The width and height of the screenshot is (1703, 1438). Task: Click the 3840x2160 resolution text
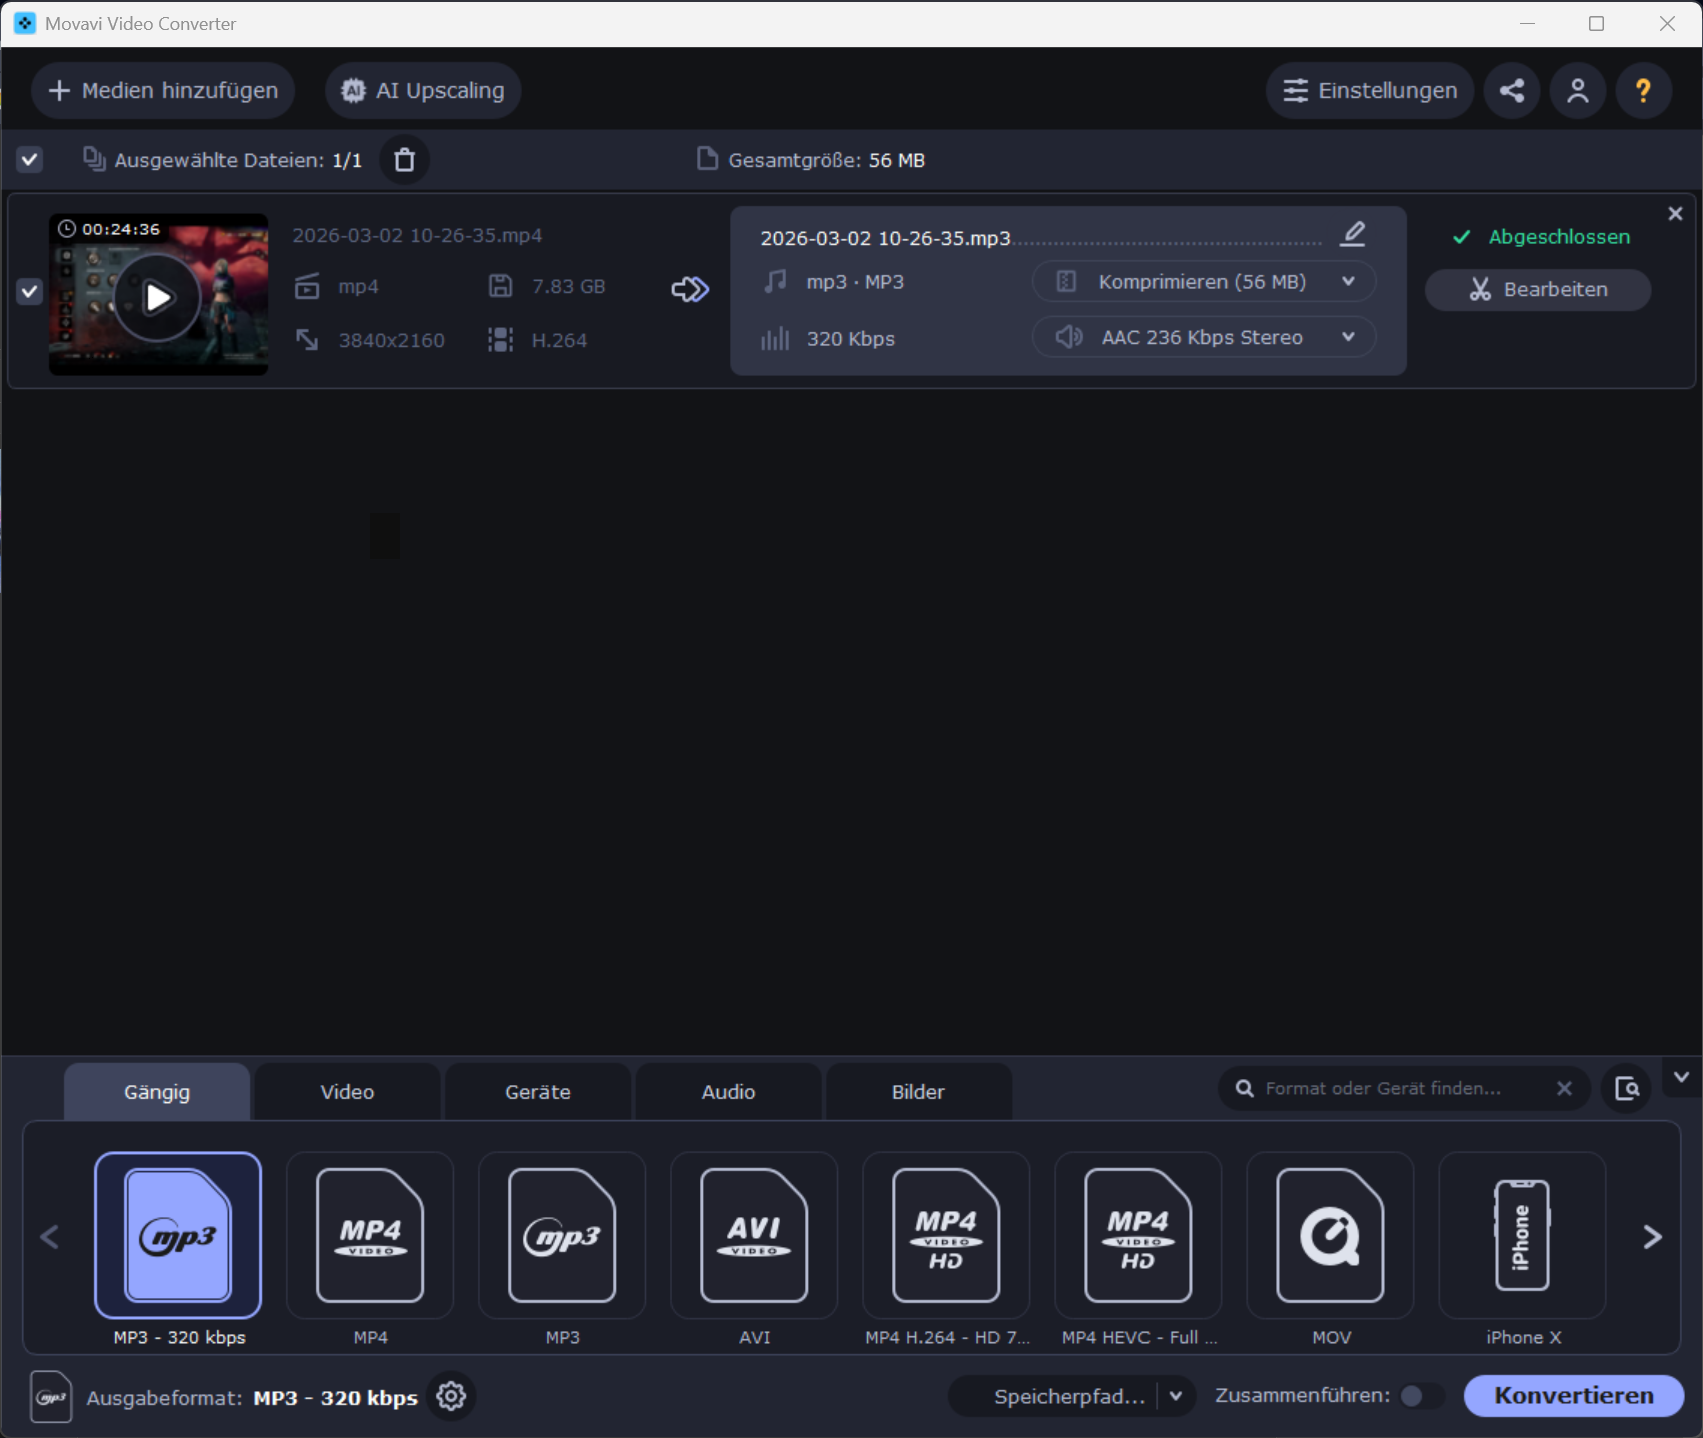(x=391, y=341)
